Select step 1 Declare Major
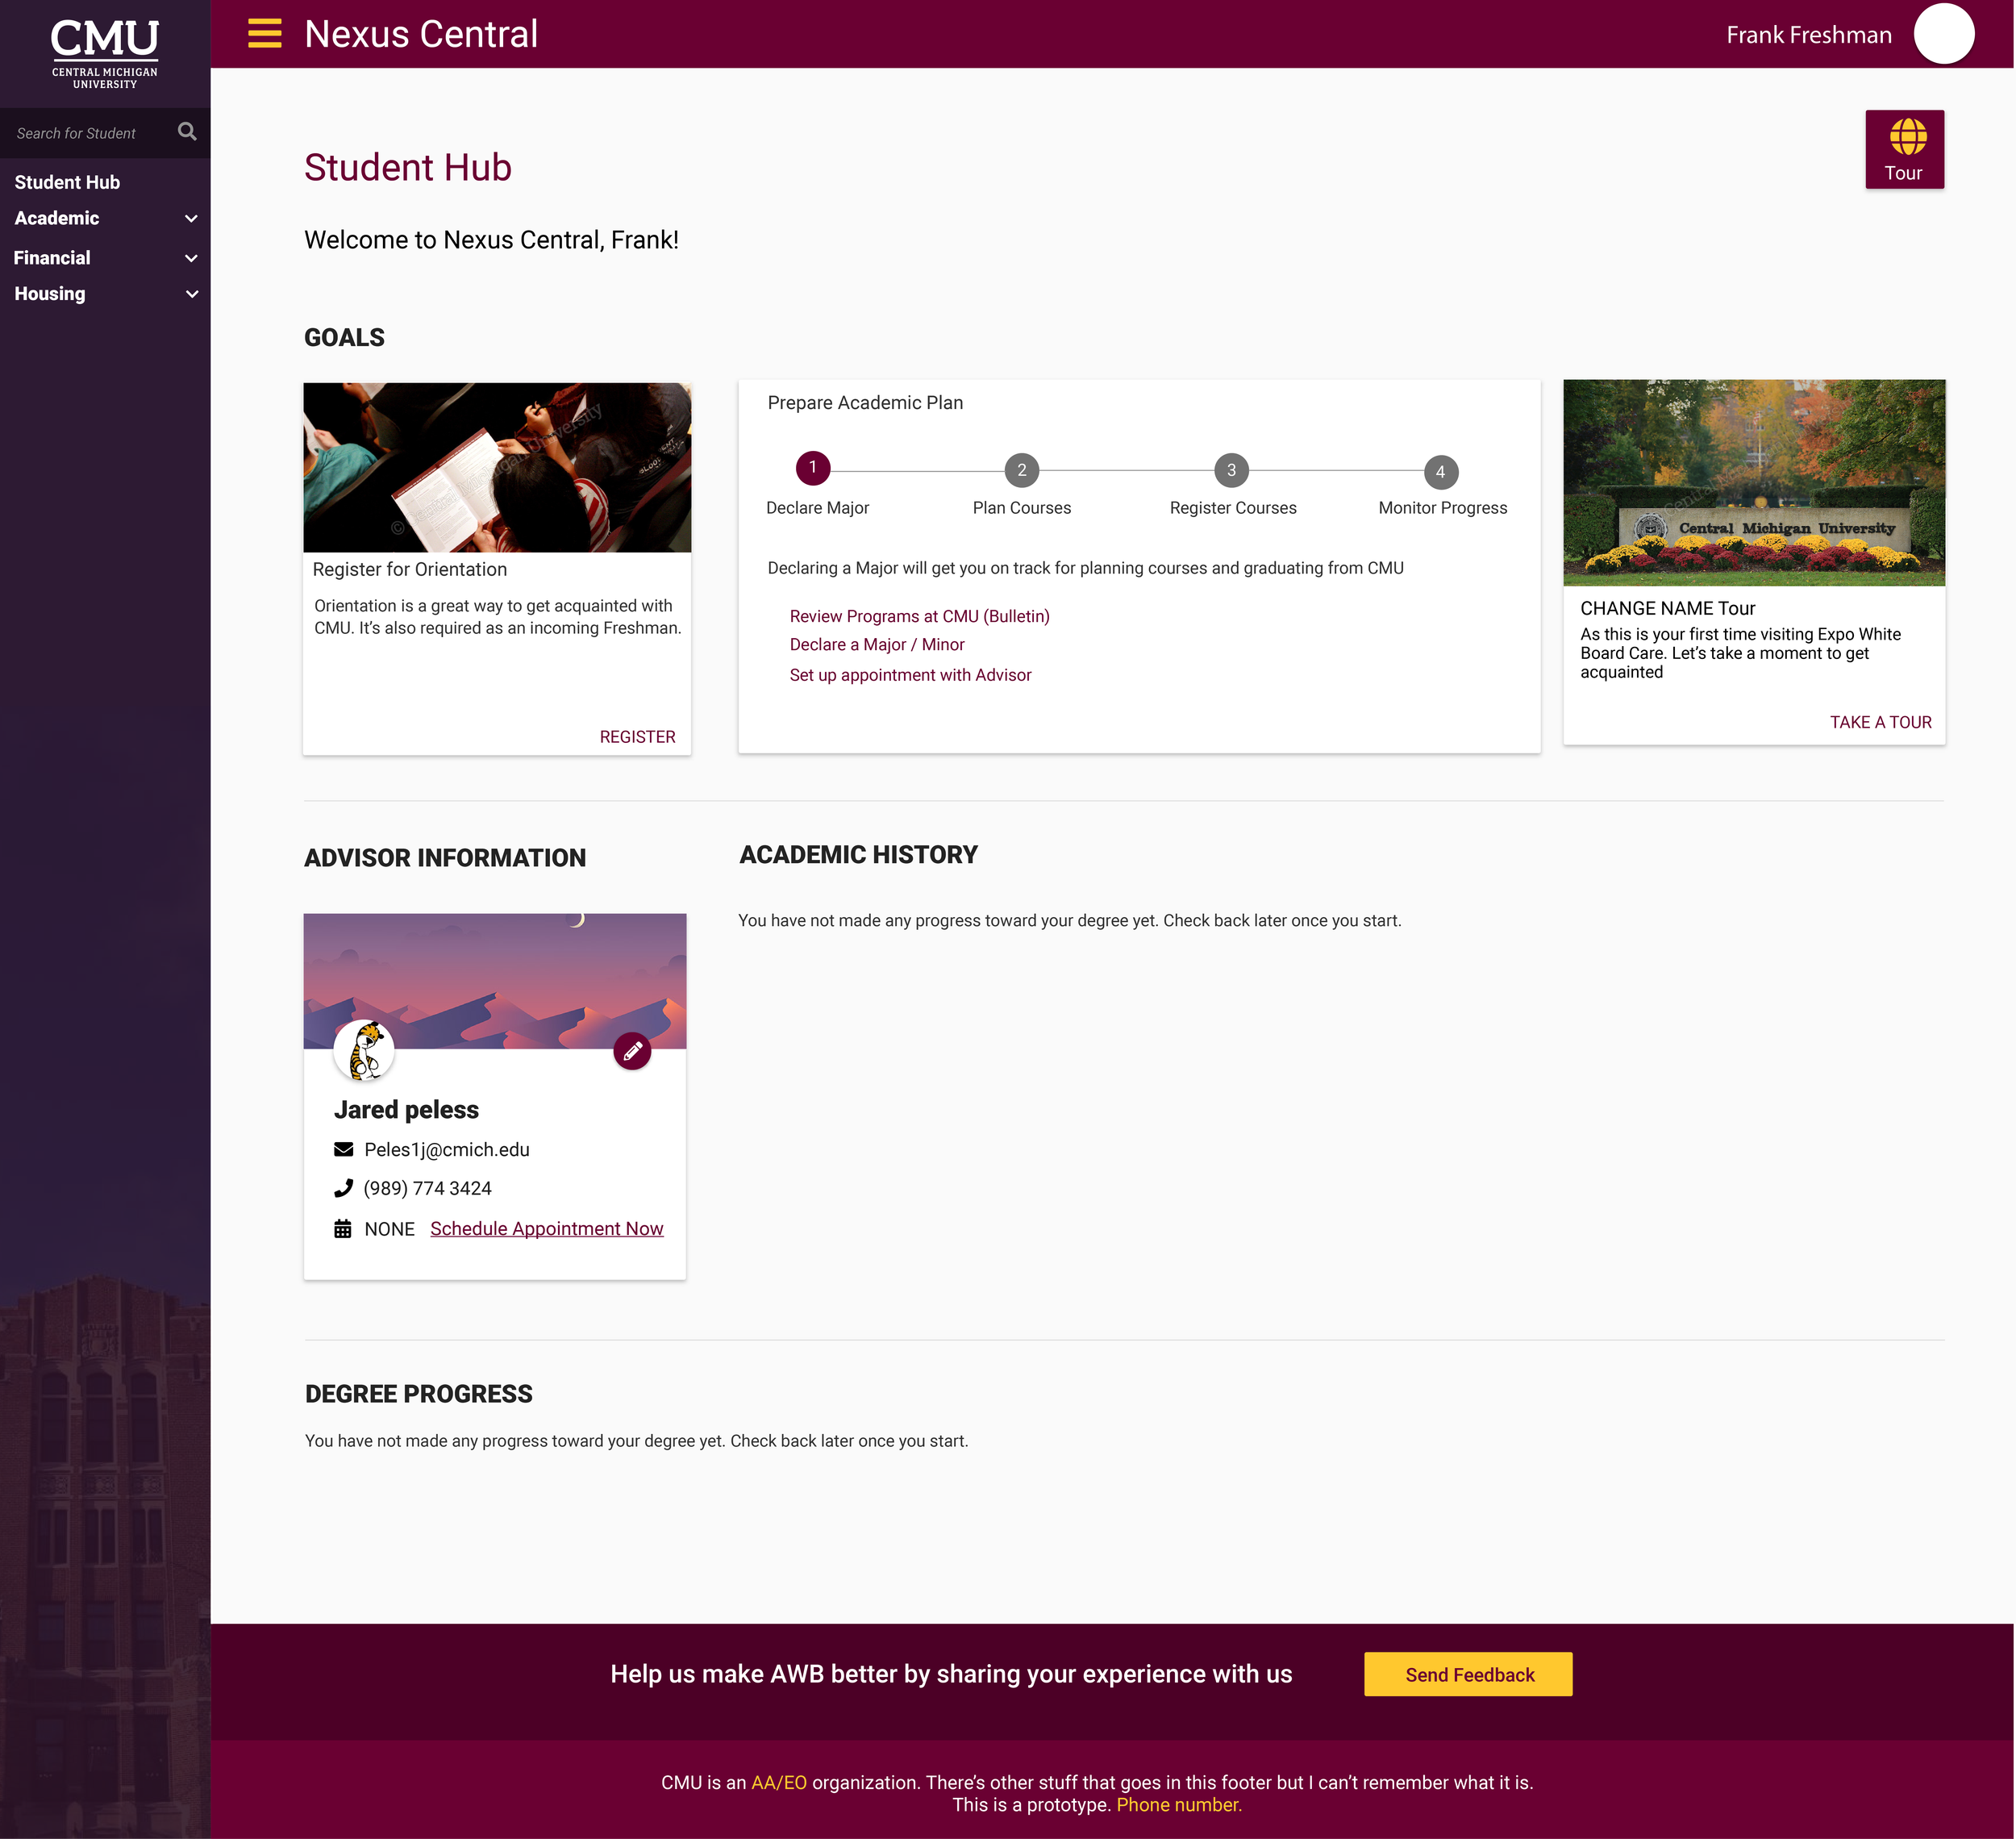This screenshot has width=2016, height=1839. click(813, 468)
